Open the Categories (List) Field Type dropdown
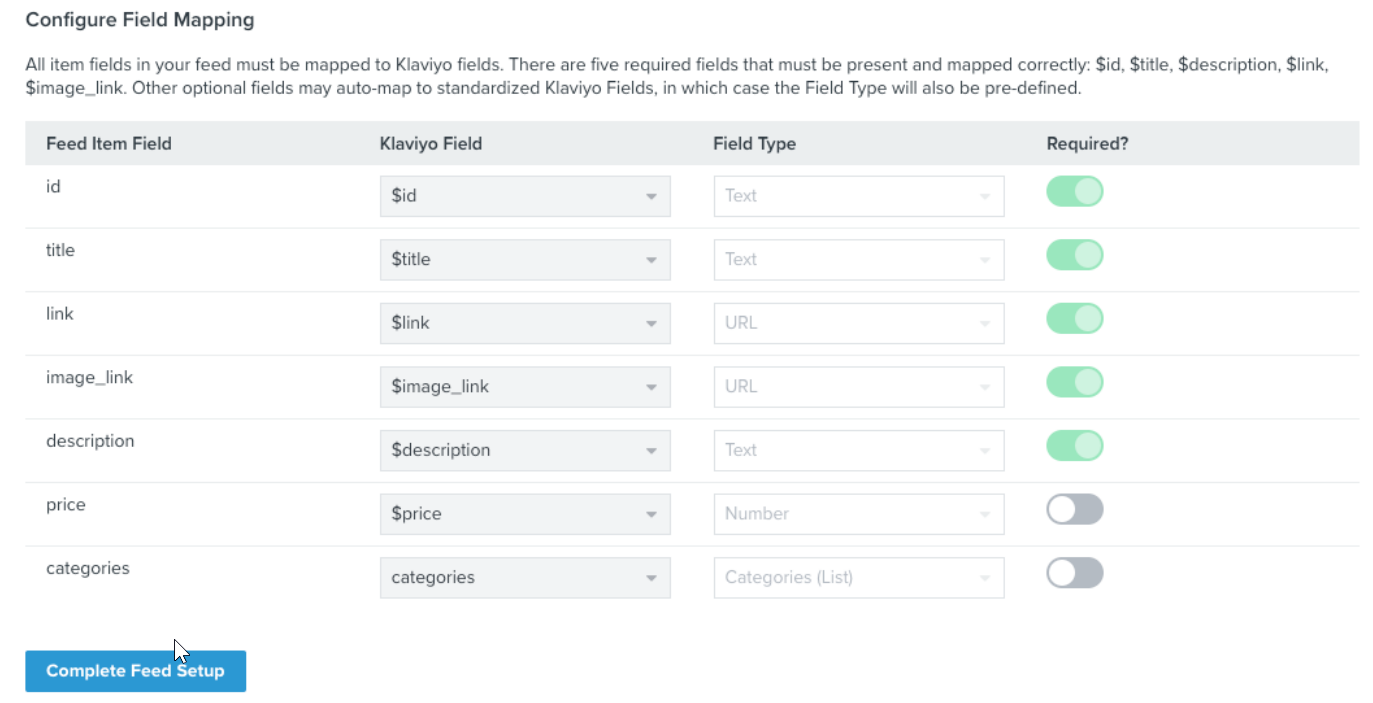The image size is (1373, 703). (858, 578)
